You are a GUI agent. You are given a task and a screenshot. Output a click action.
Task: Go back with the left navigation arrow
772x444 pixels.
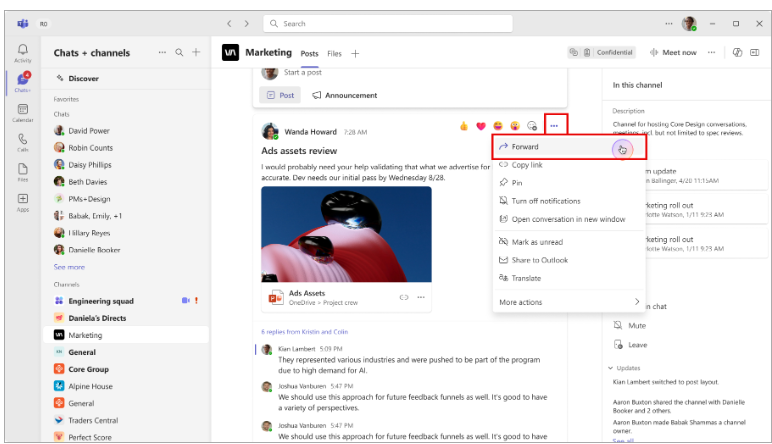[x=229, y=24]
